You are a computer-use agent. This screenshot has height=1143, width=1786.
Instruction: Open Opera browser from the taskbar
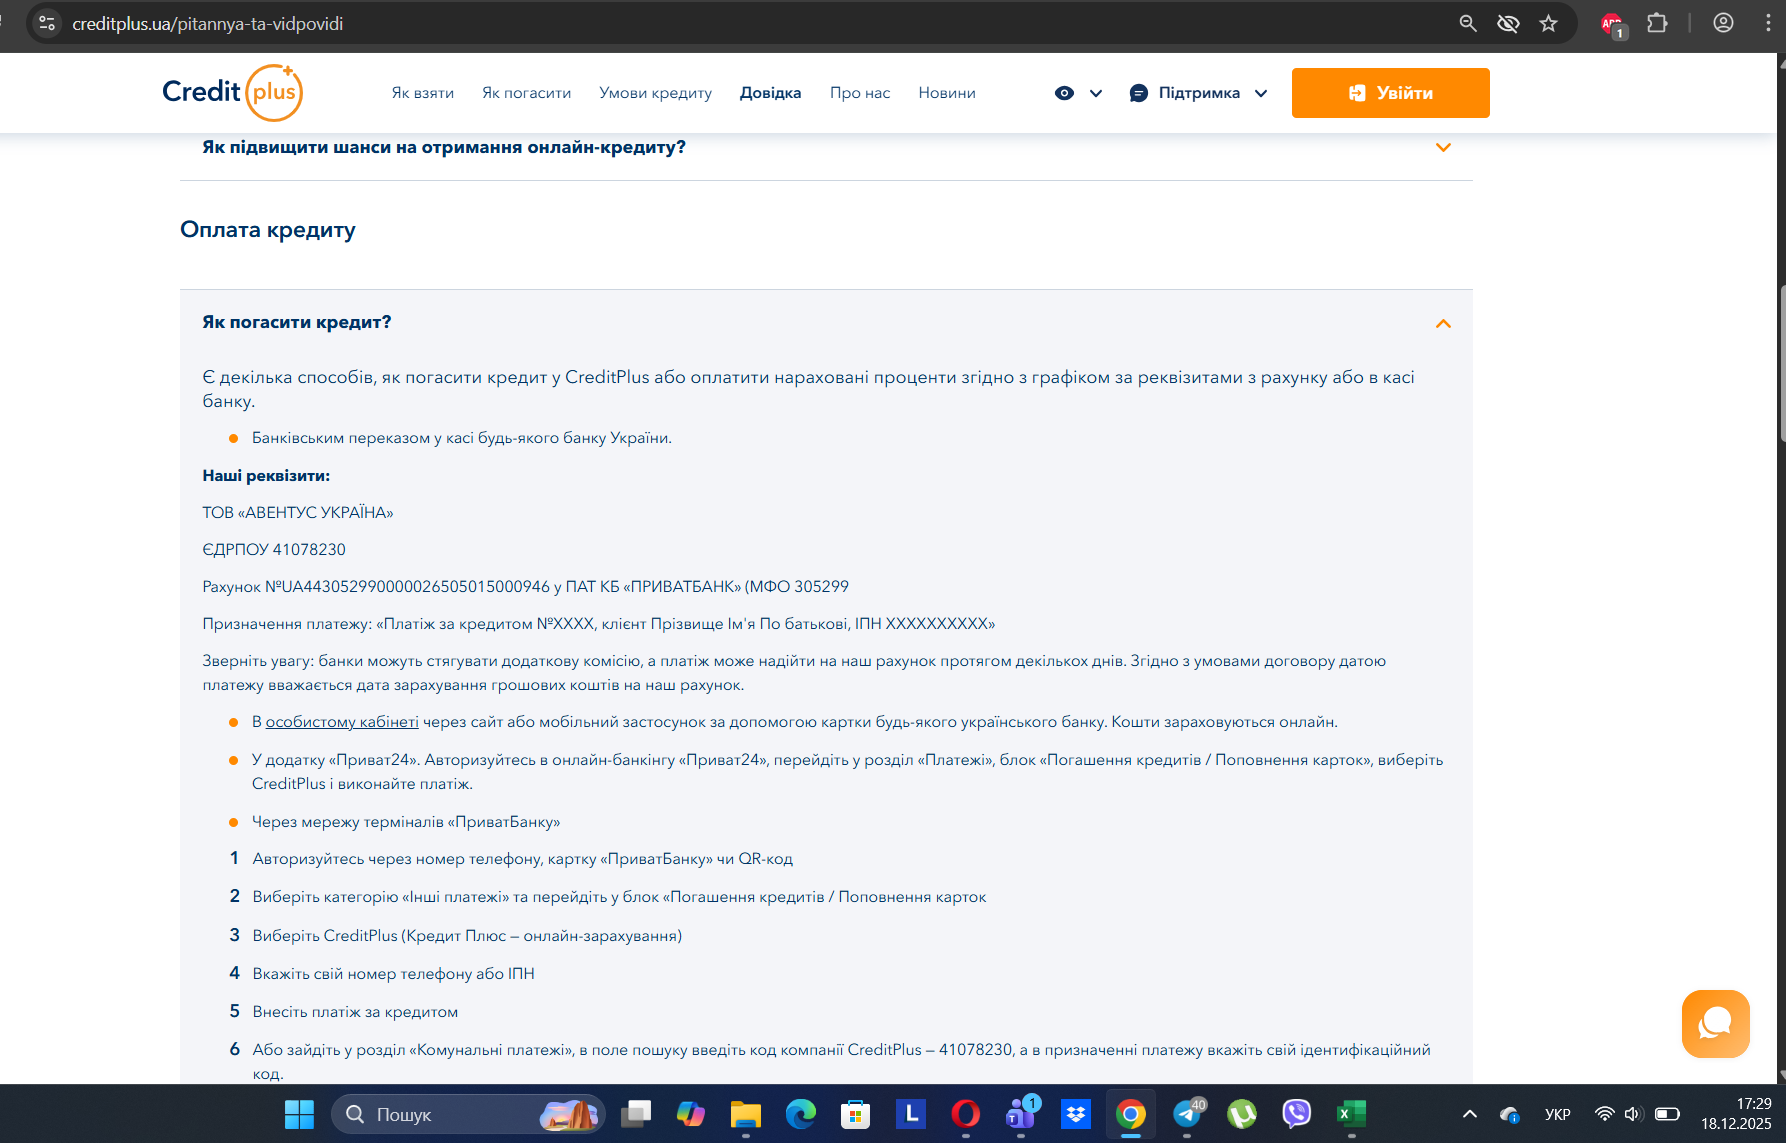[965, 1114]
